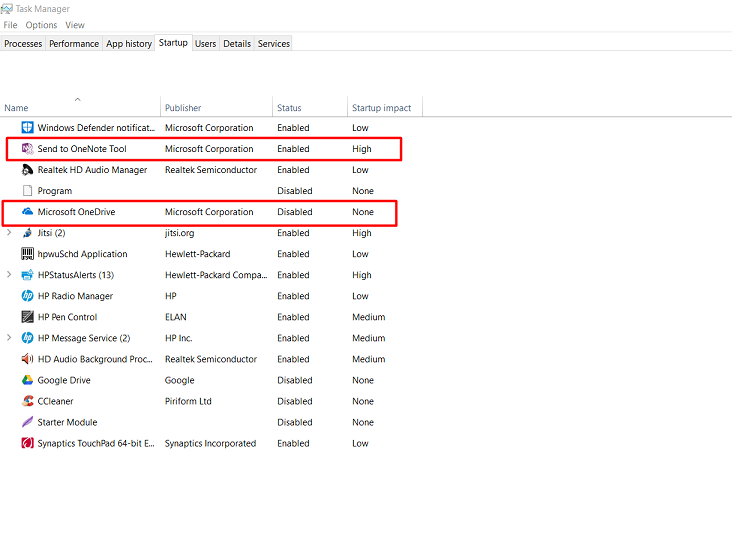Click the Google publisher cell
The image size is (732, 542).
point(179,380)
